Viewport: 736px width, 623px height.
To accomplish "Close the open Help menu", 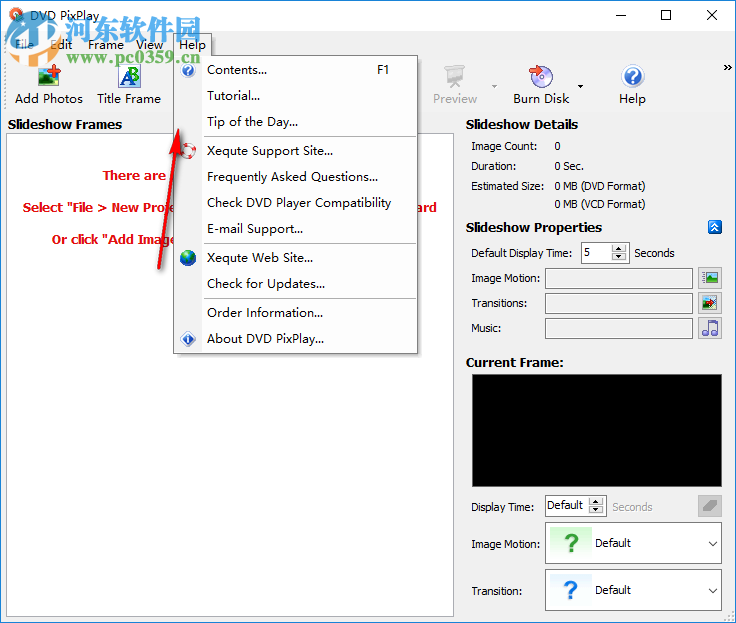I will 192,45.
